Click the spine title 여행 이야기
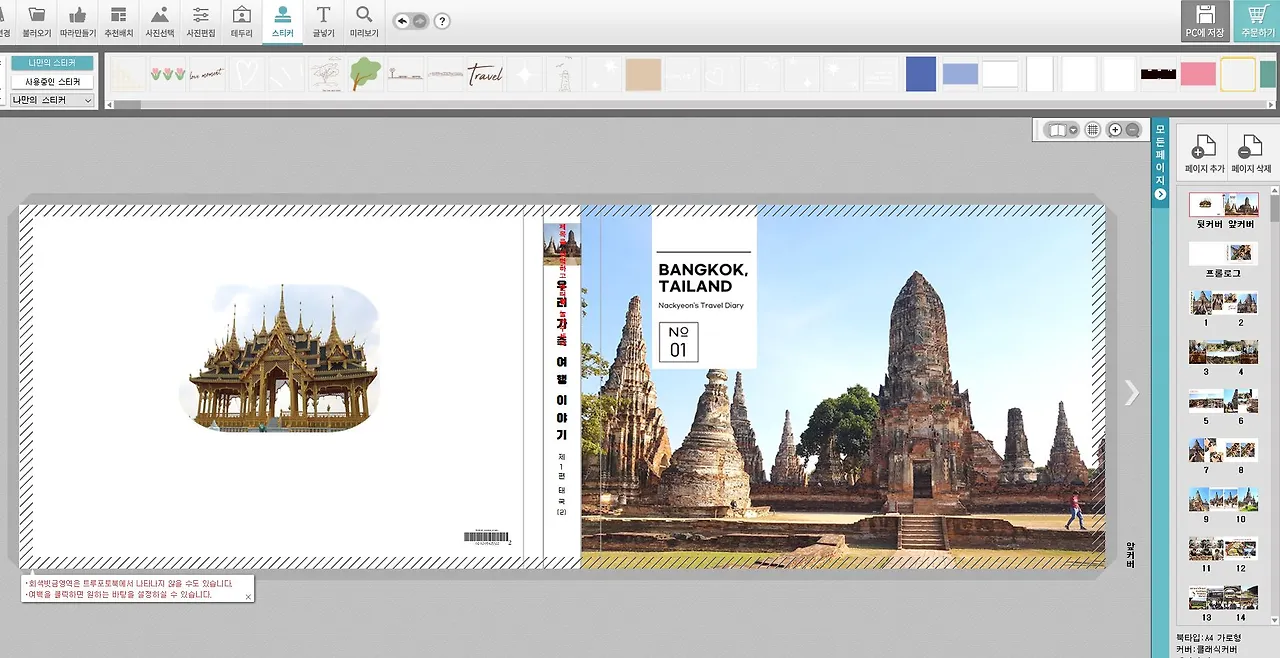This screenshot has height=658, width=1280. 561,398
